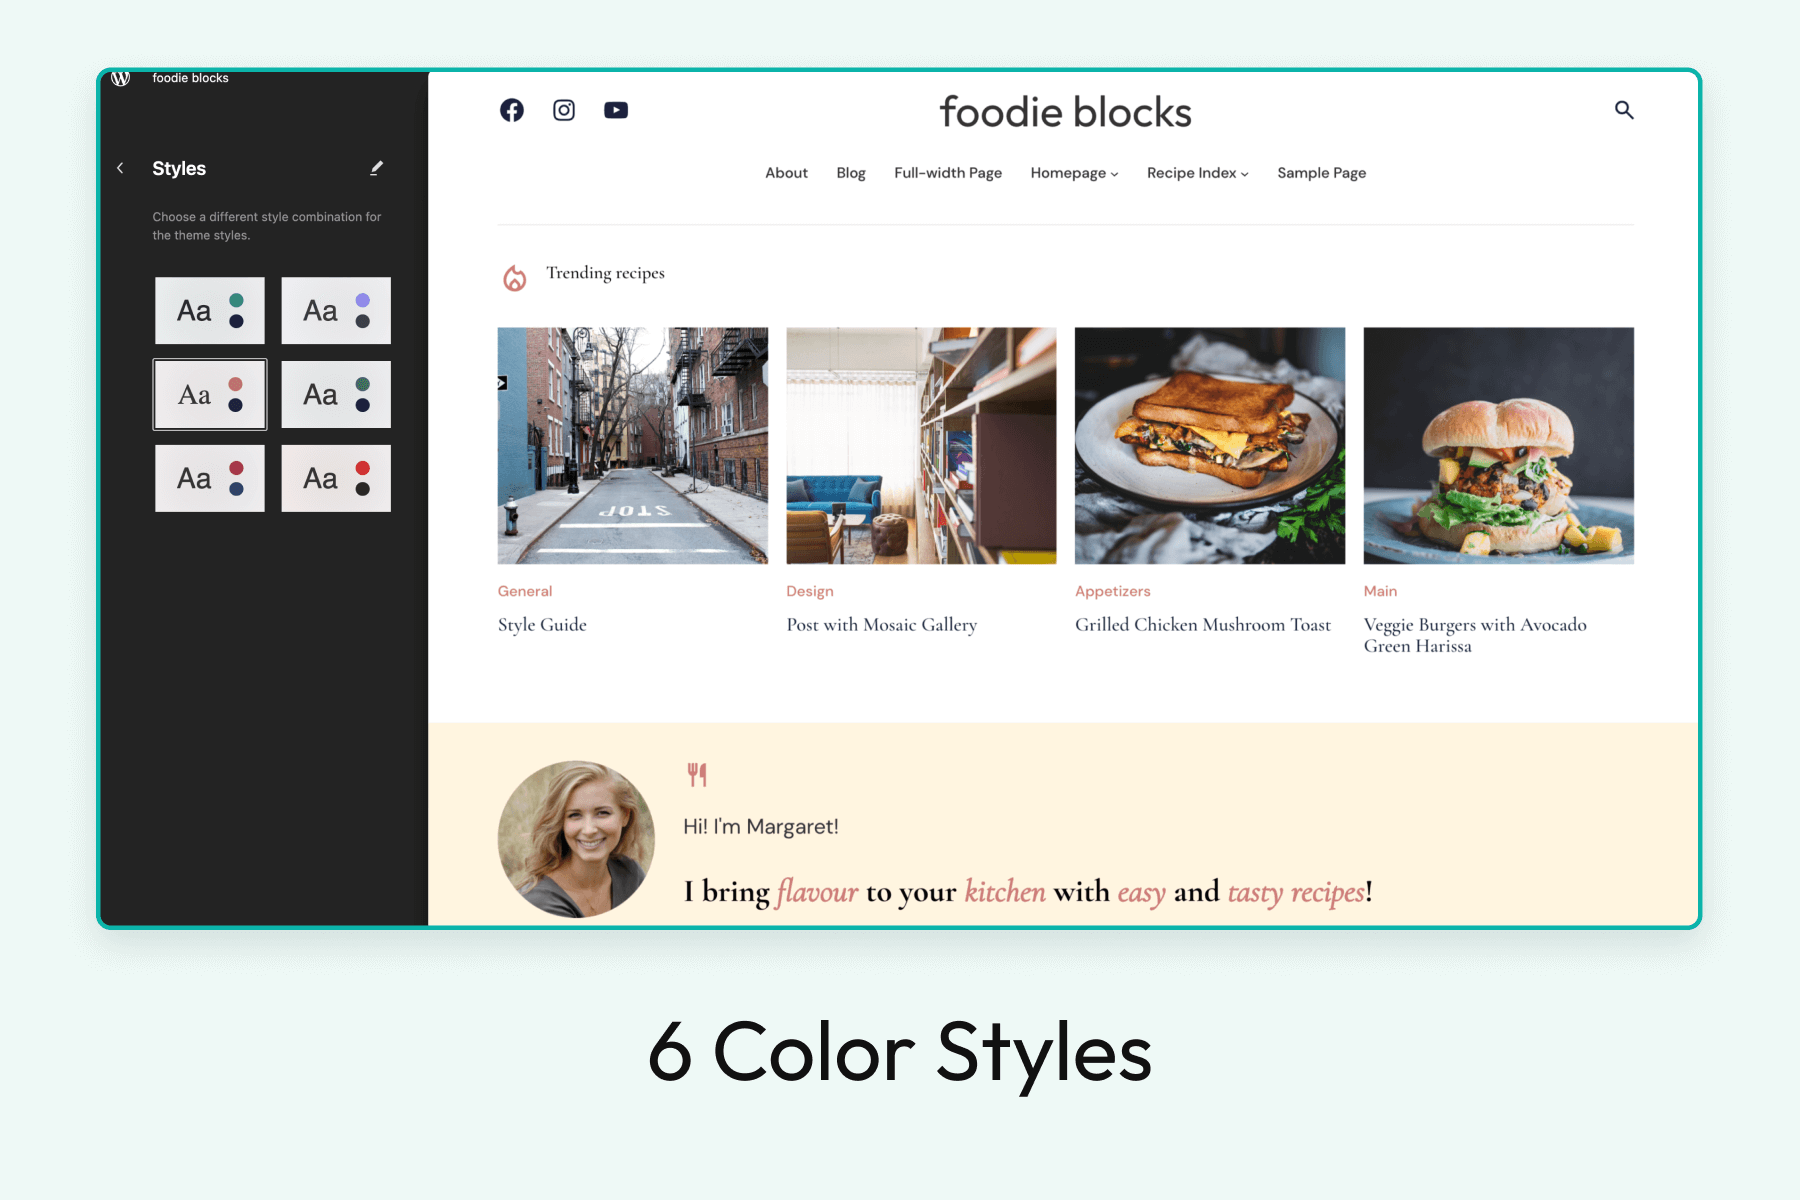
Task: Open the About menu item
Action: [786, 173]
